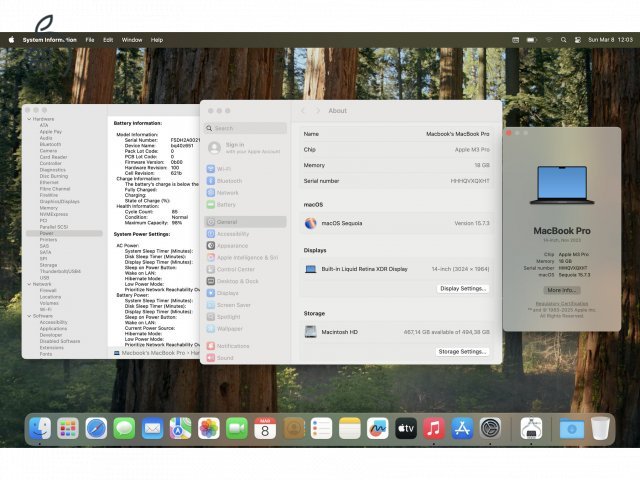
Task: Start FaceTime from the Dock
Action: coord(237,428)
